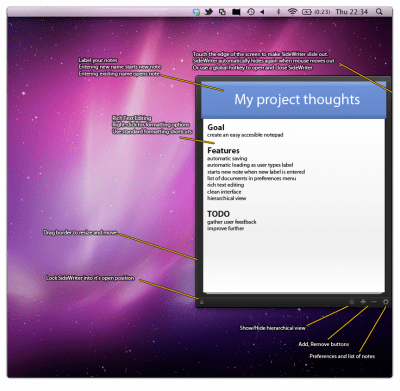
Task: Open the Time Machine menu bar icon
Action: pyautogui.click(x=251, y=12)
